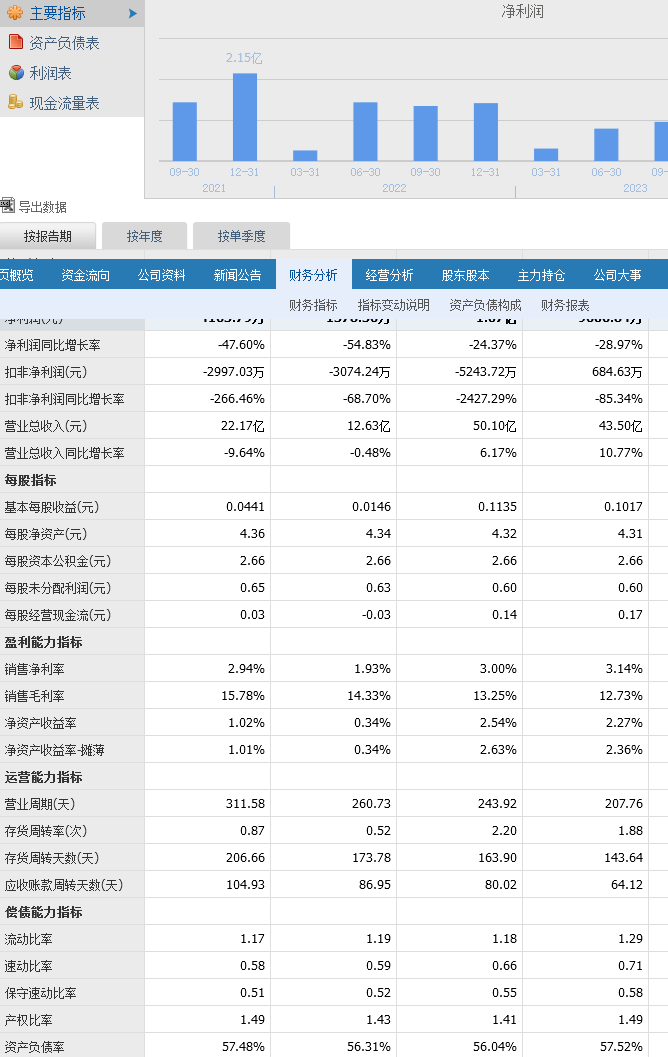The width and height of the screenshot is (668, 1057).
Task: Expand the 主要指标 blue arrow
Action: click(x=133, y=13)
